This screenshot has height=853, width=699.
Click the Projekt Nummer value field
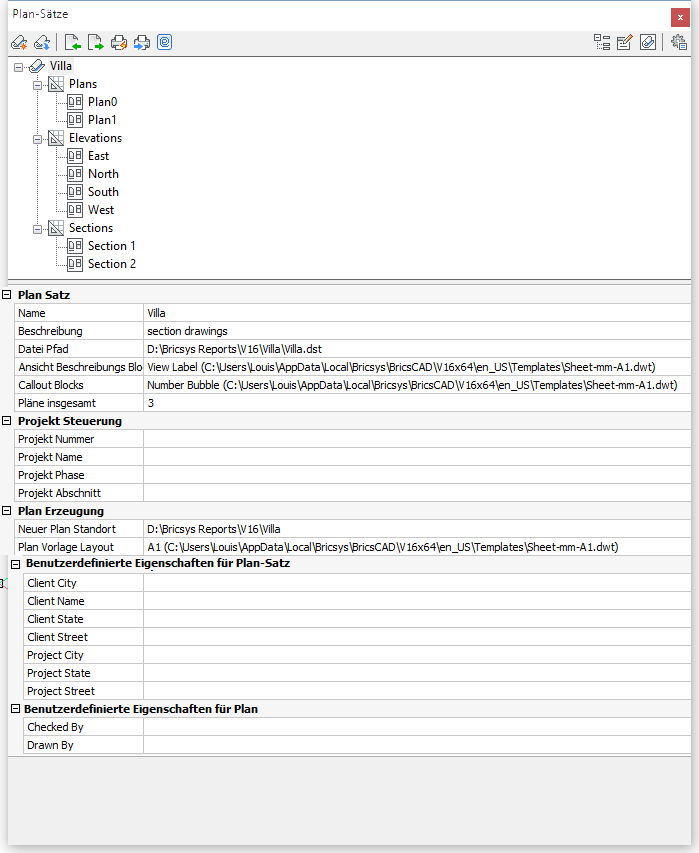(416, 439)
